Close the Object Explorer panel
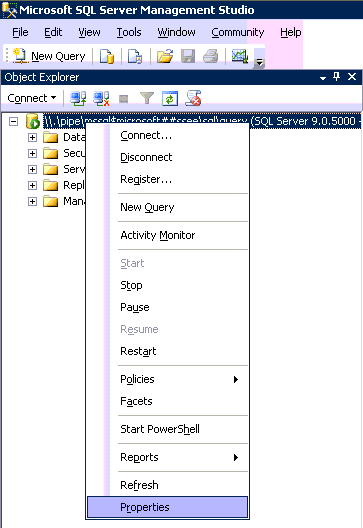This screenshot has height=528, width=363. [x=352, y=77]
